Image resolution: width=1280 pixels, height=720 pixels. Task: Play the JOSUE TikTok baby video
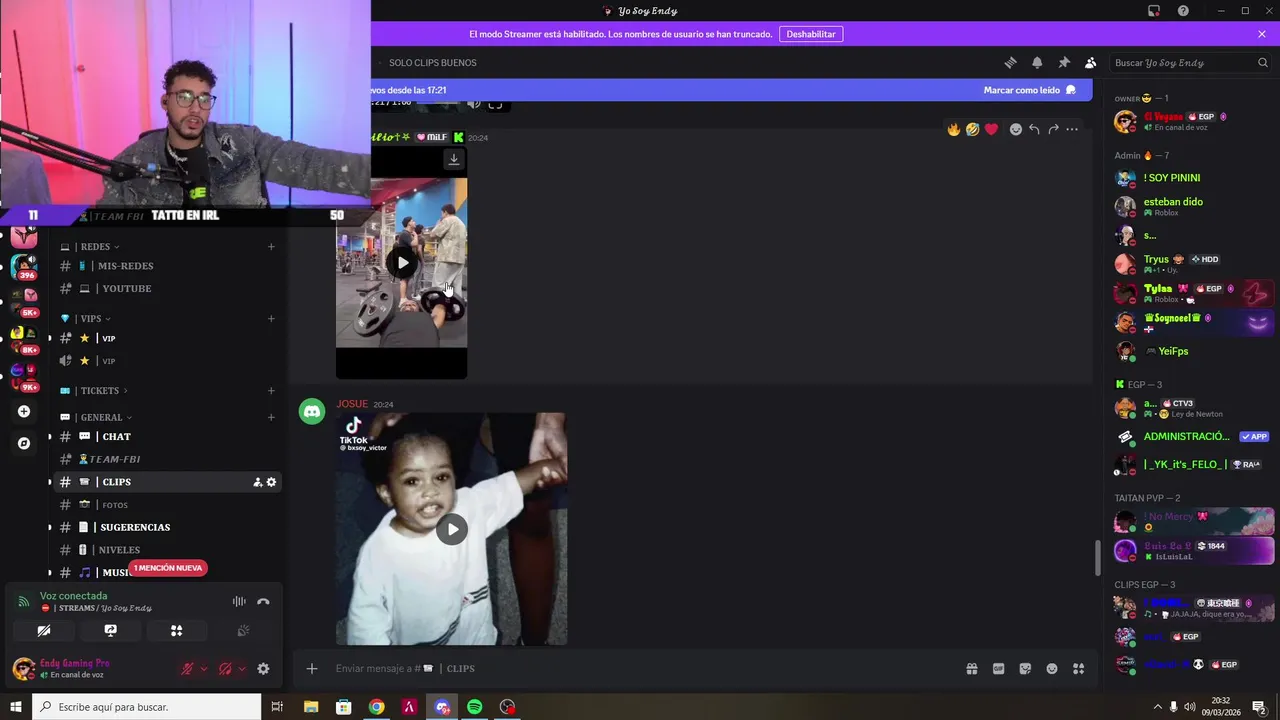tap(452, 529)
